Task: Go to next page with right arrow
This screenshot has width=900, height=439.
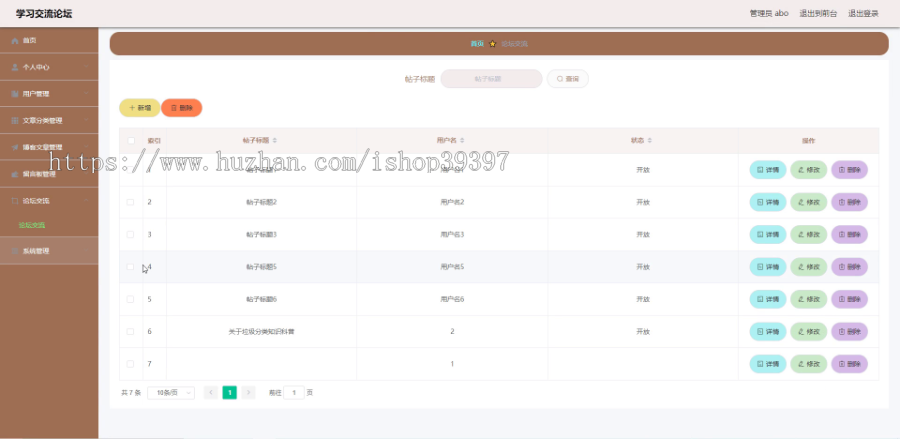Action: point(248,393)
